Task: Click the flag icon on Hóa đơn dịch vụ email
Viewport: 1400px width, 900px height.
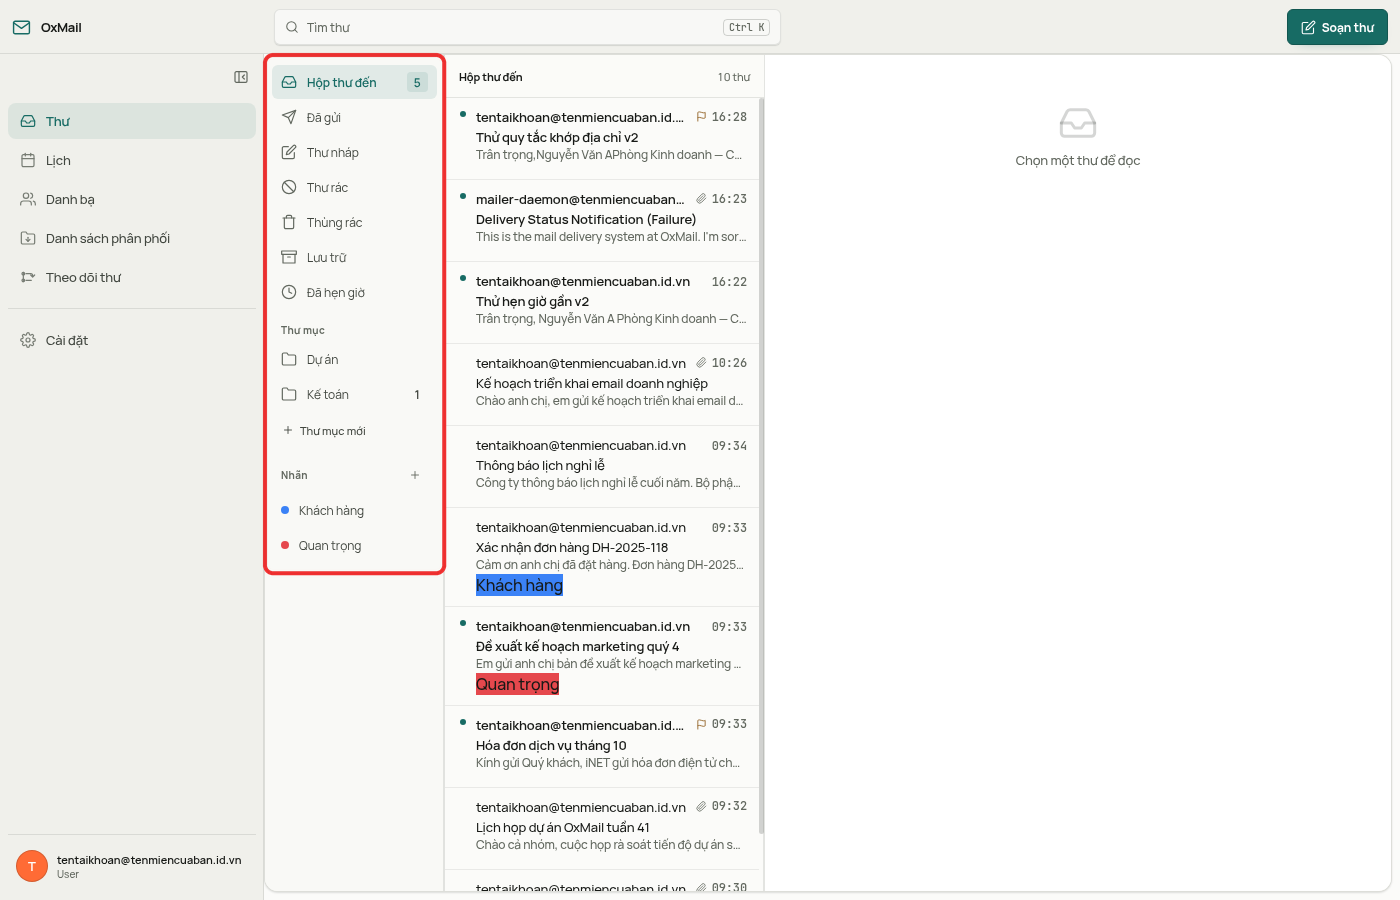Action: pyautogui.click(x=701, y=724)
